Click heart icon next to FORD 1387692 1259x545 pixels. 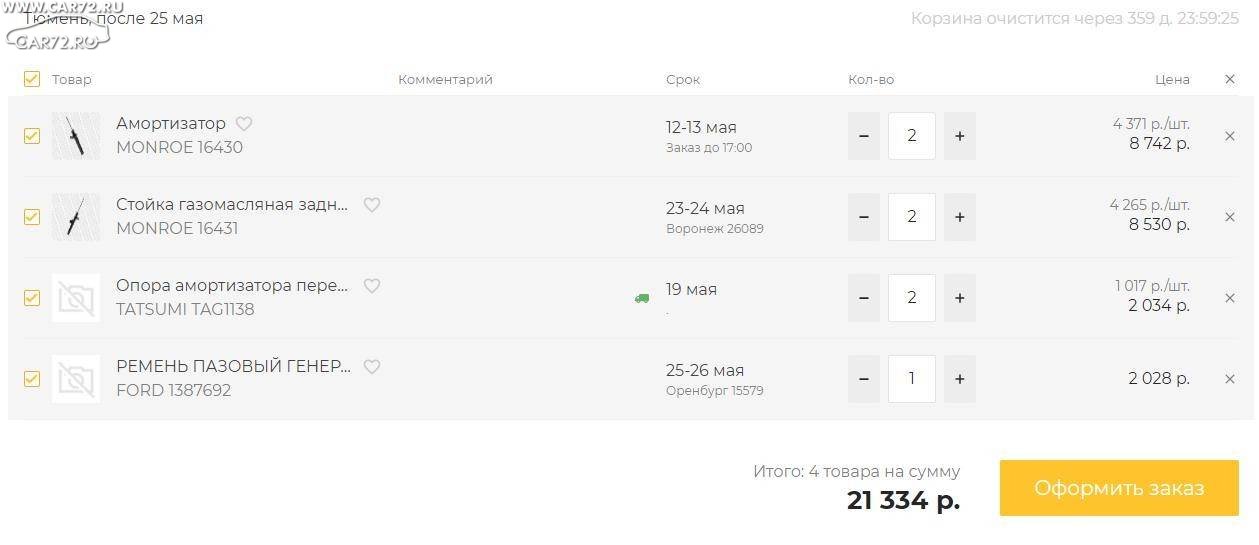tap(372, 367)
